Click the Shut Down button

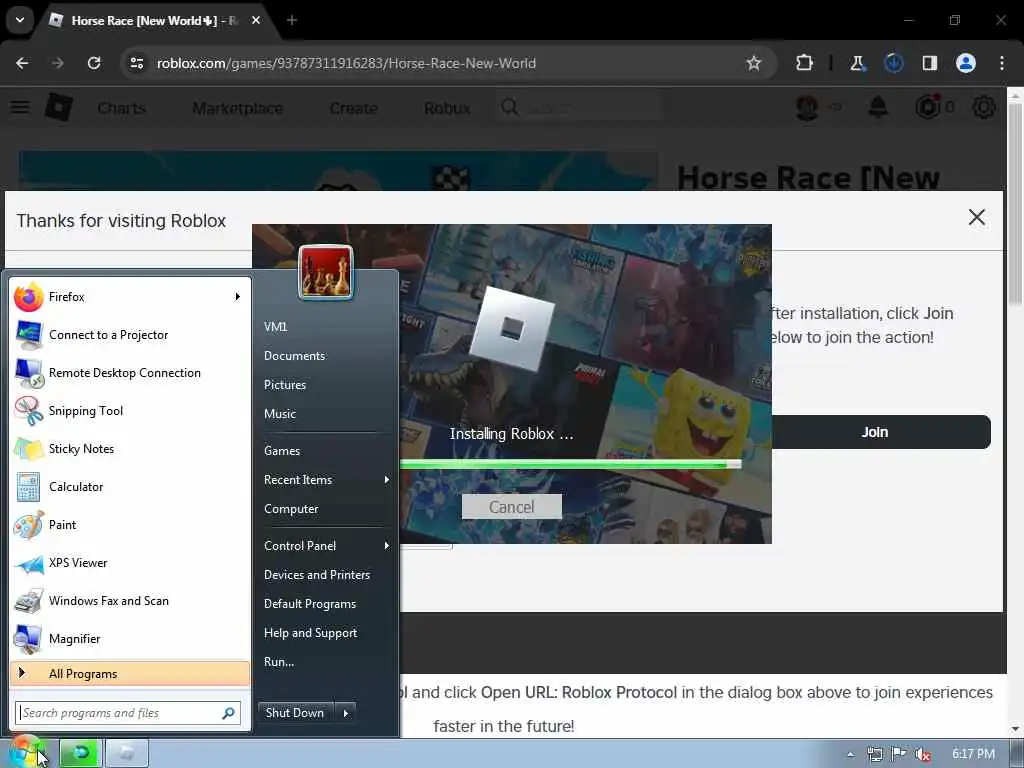(x=296, y=713)
